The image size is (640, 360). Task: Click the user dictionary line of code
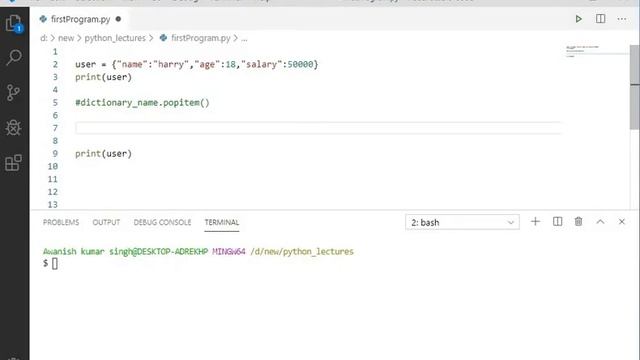[196, 64]
